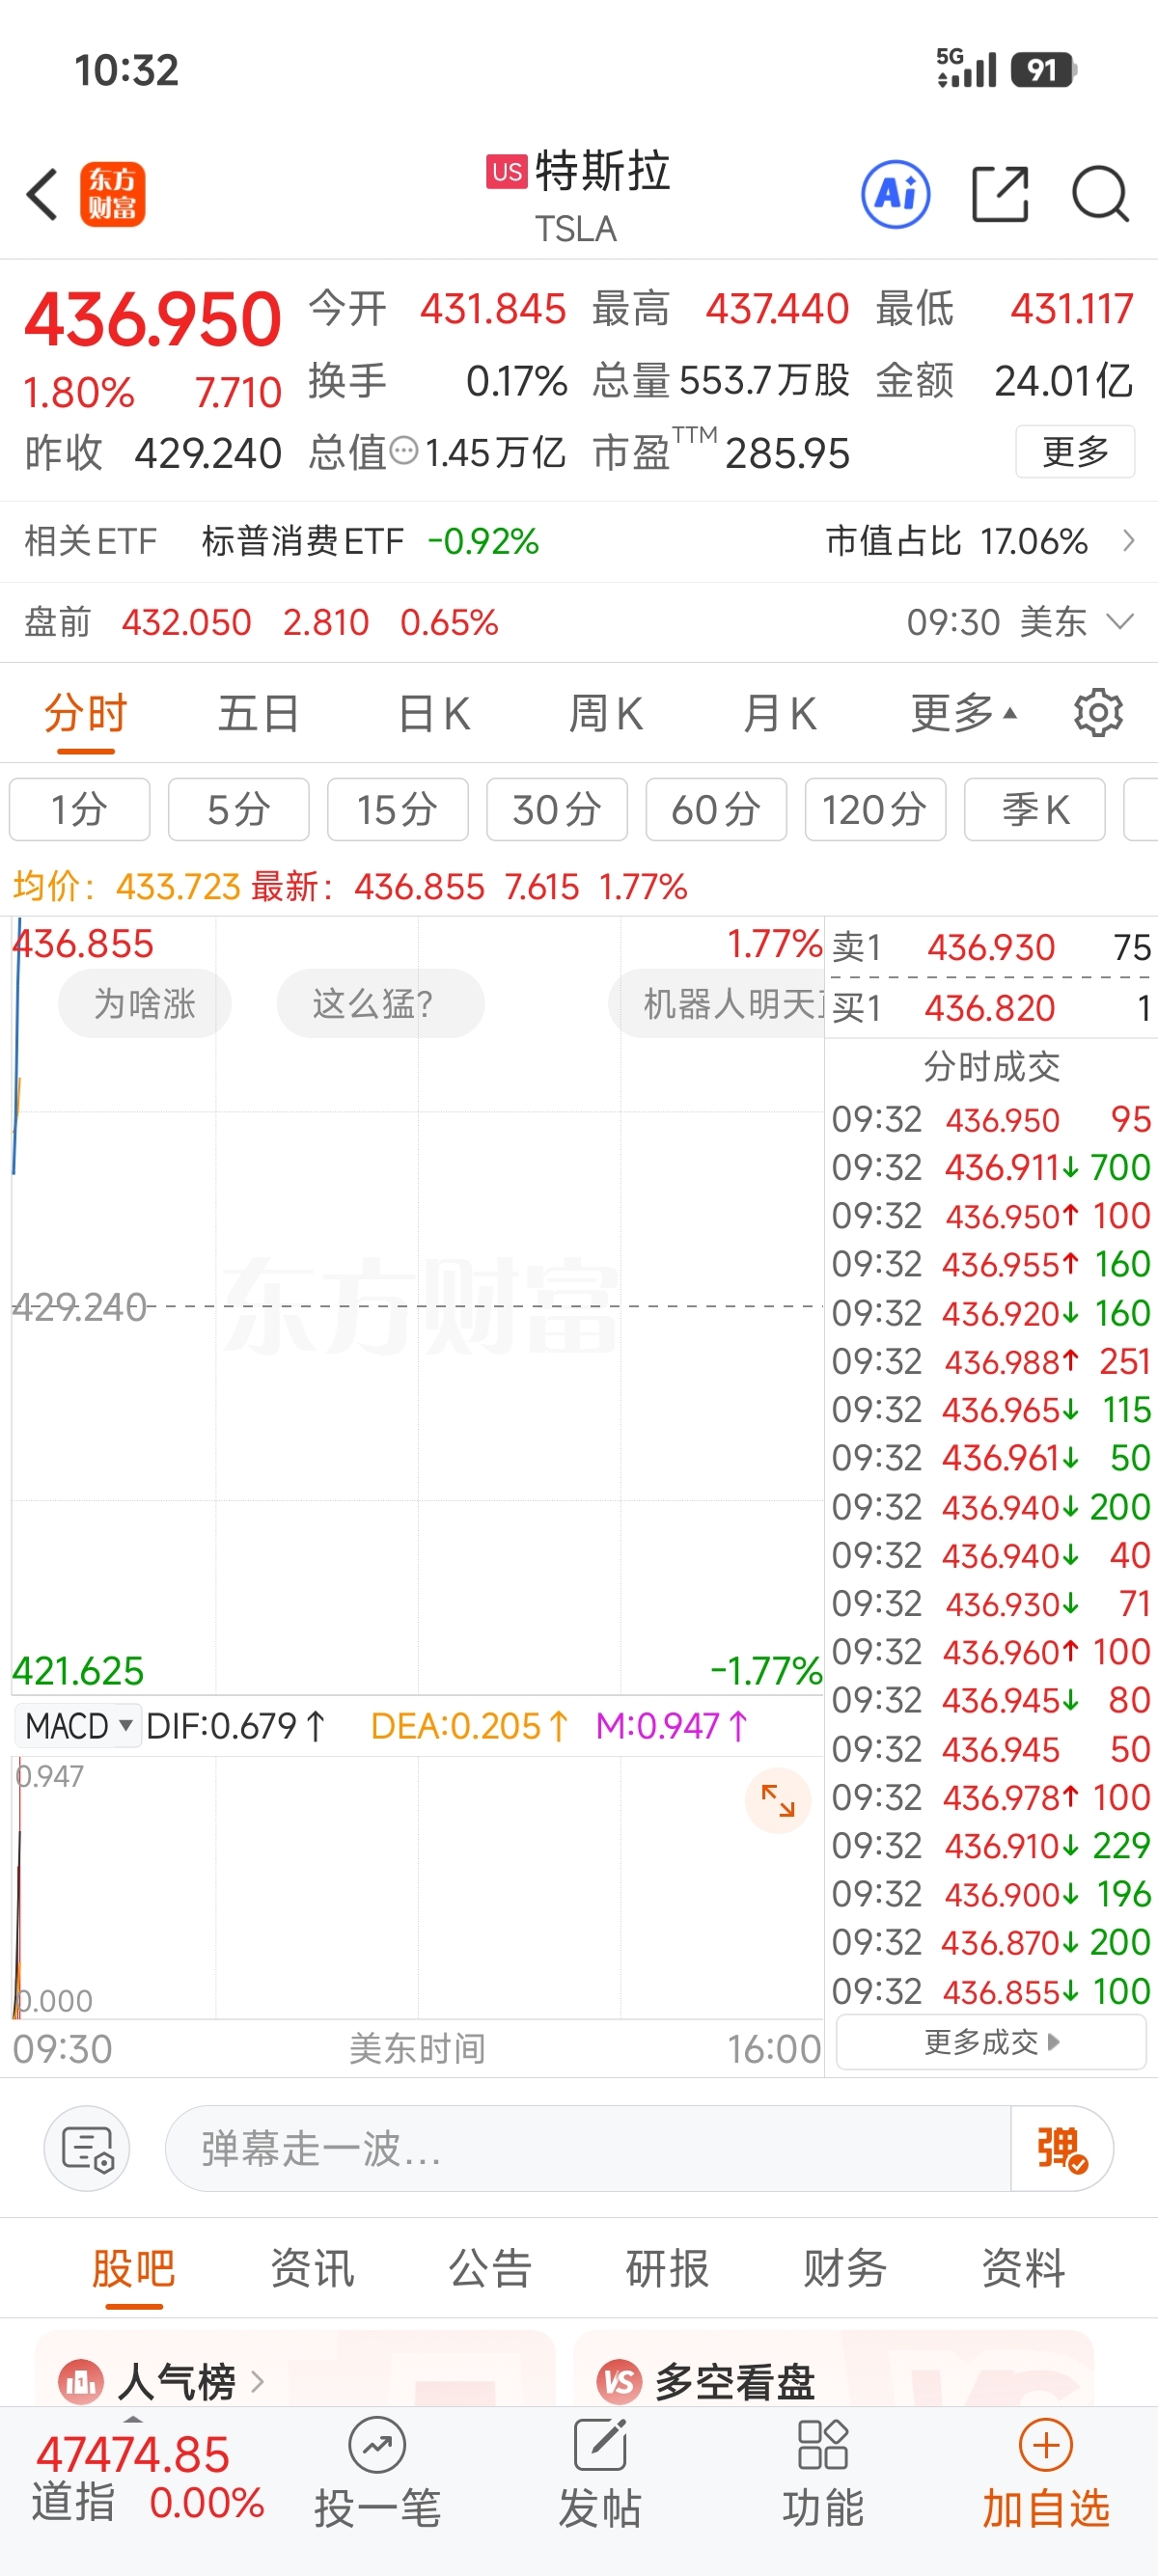Open related ETF chevron arrow
1158x2576 pixels.
click(x=1129, y=541)
